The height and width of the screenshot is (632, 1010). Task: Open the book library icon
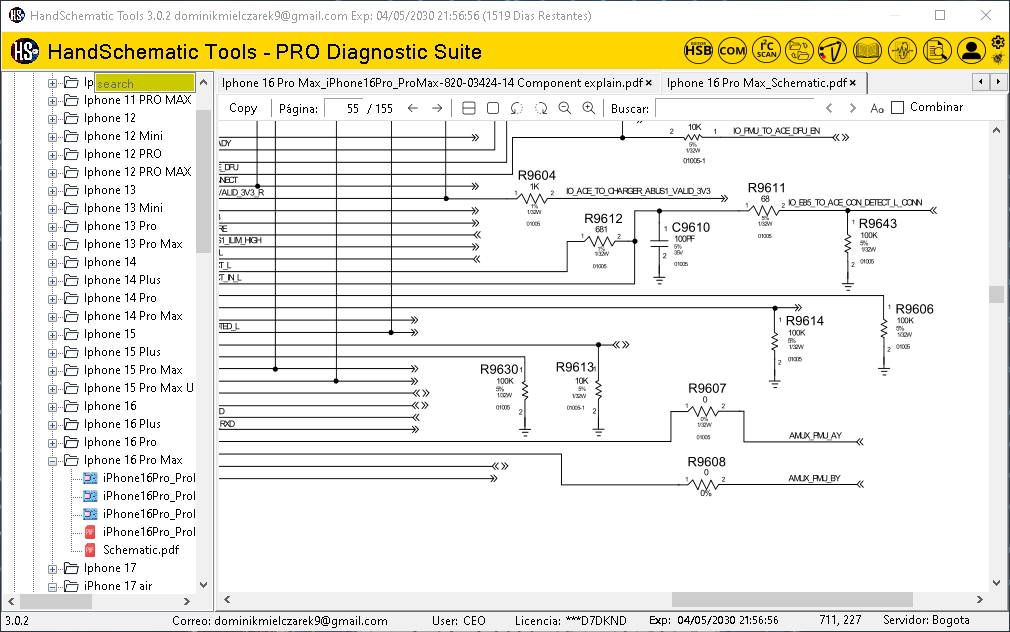(867, 50)
